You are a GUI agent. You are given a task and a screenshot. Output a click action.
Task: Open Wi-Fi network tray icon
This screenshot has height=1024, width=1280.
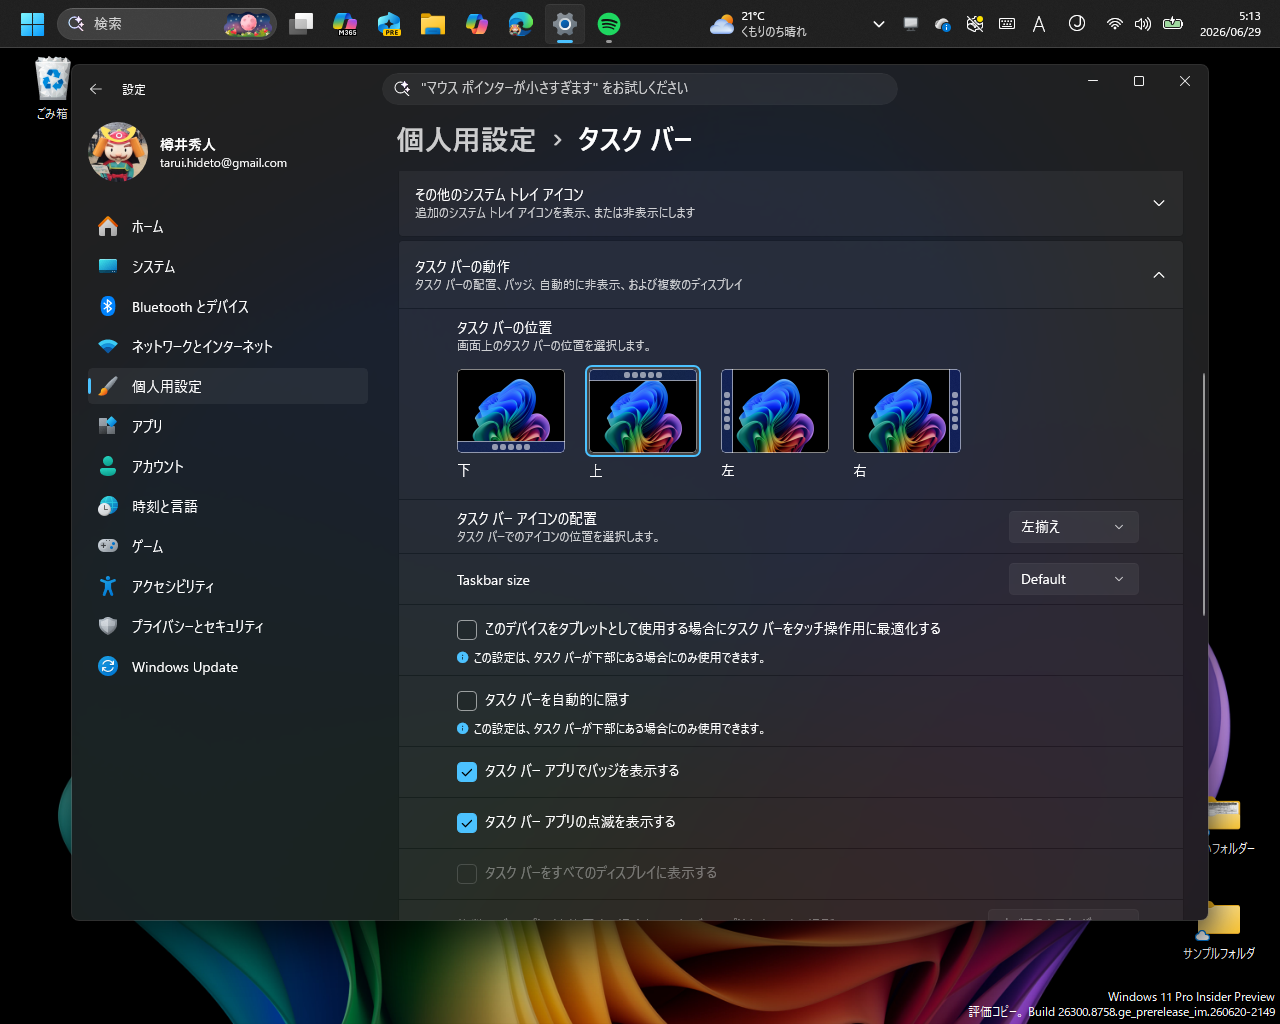pos(1115,24)
